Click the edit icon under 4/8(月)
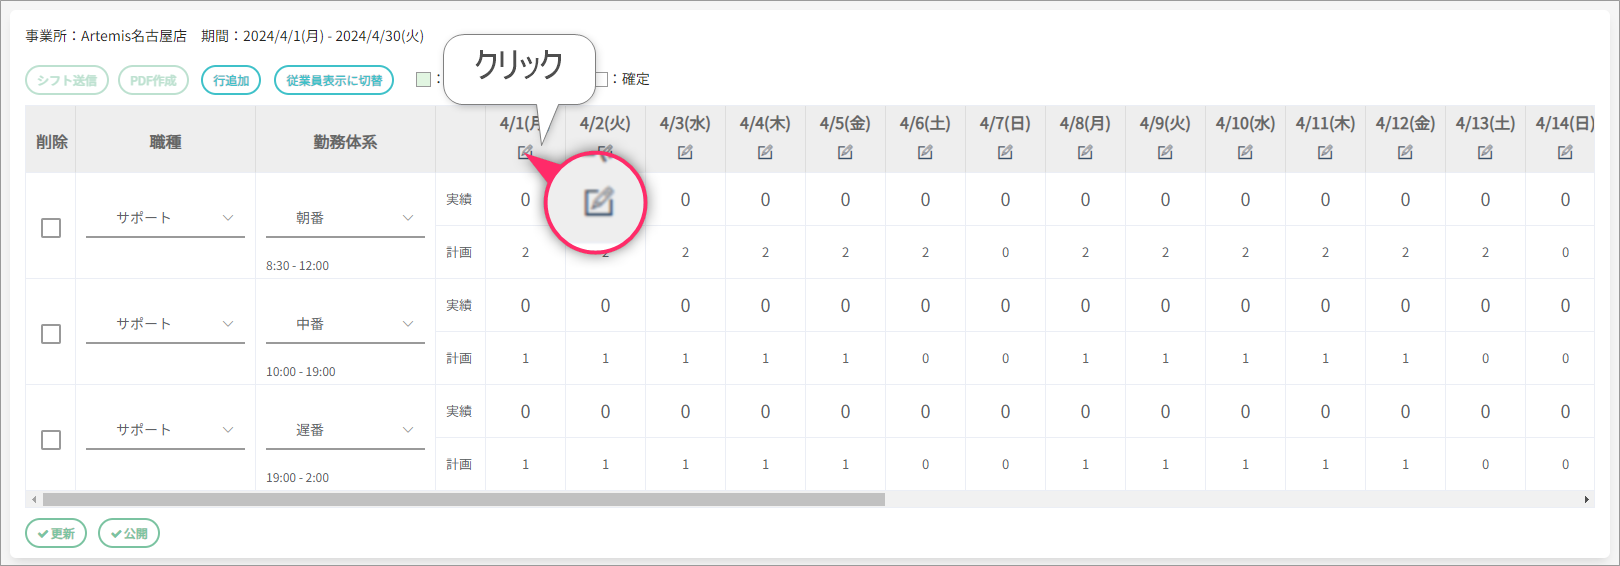Screen dimensions: 1620x566 1085,152
